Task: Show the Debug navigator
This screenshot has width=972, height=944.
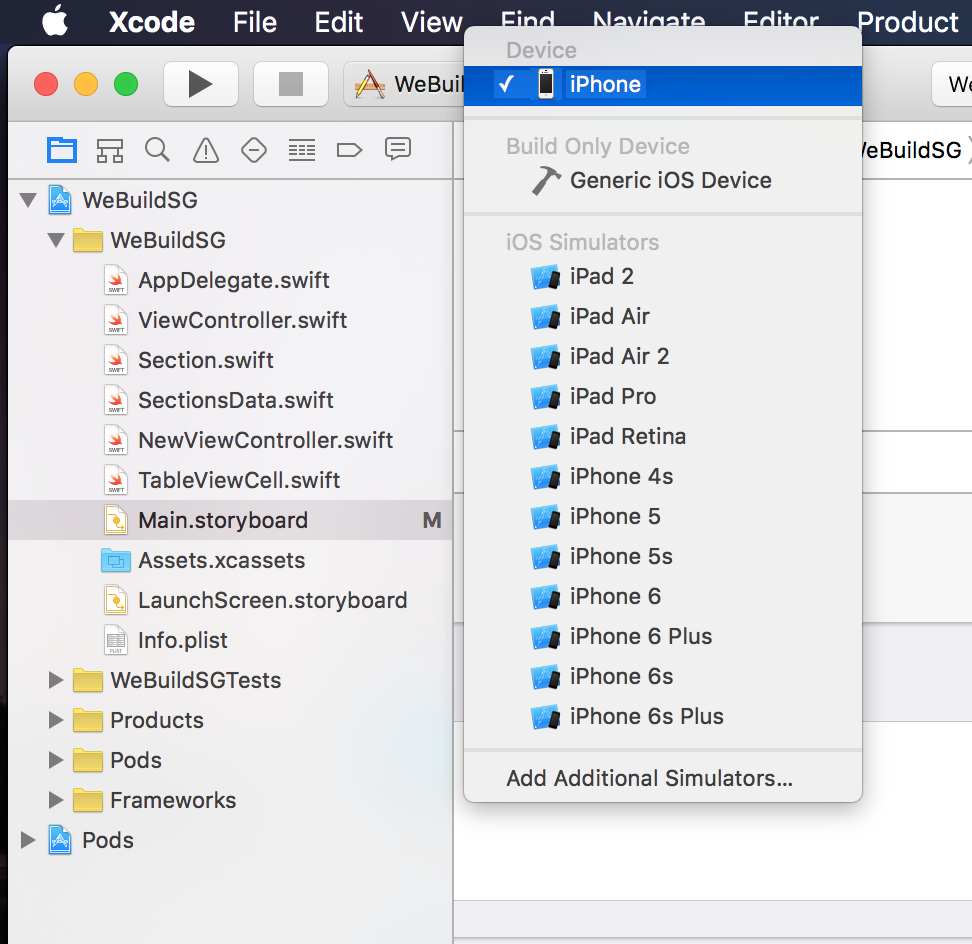Action: (x=302, y=150)
